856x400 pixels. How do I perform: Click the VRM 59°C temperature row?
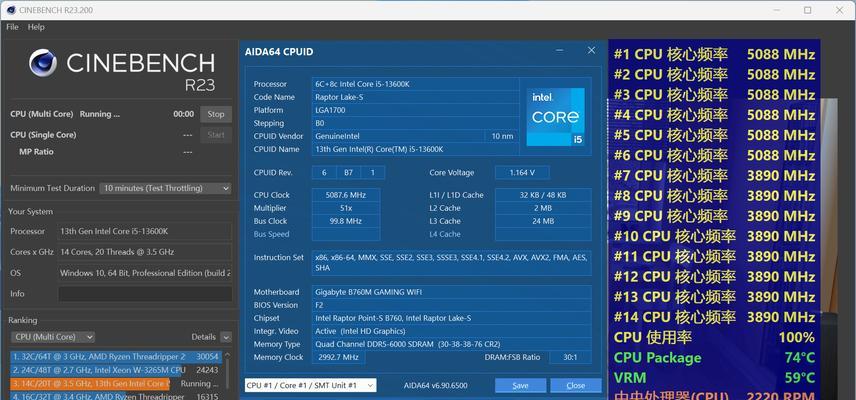[714, 378]
